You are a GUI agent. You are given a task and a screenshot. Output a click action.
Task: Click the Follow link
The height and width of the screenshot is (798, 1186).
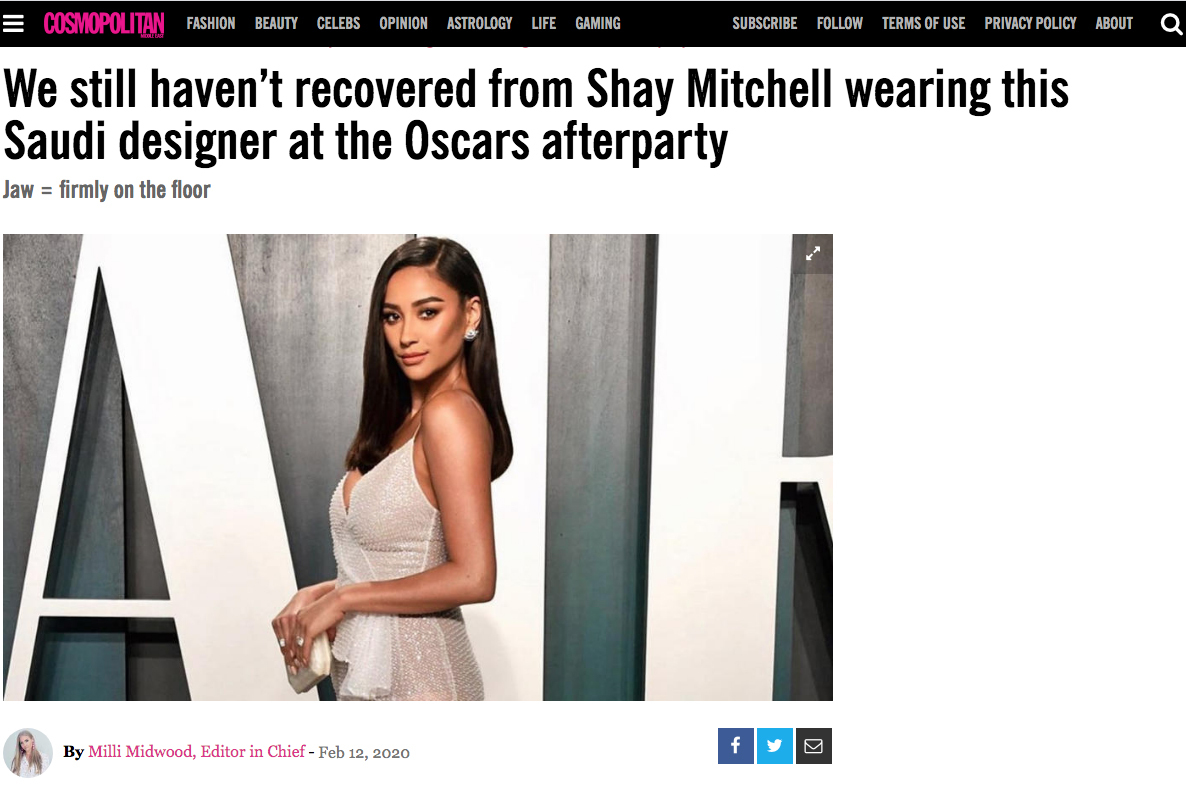point(840,23)
